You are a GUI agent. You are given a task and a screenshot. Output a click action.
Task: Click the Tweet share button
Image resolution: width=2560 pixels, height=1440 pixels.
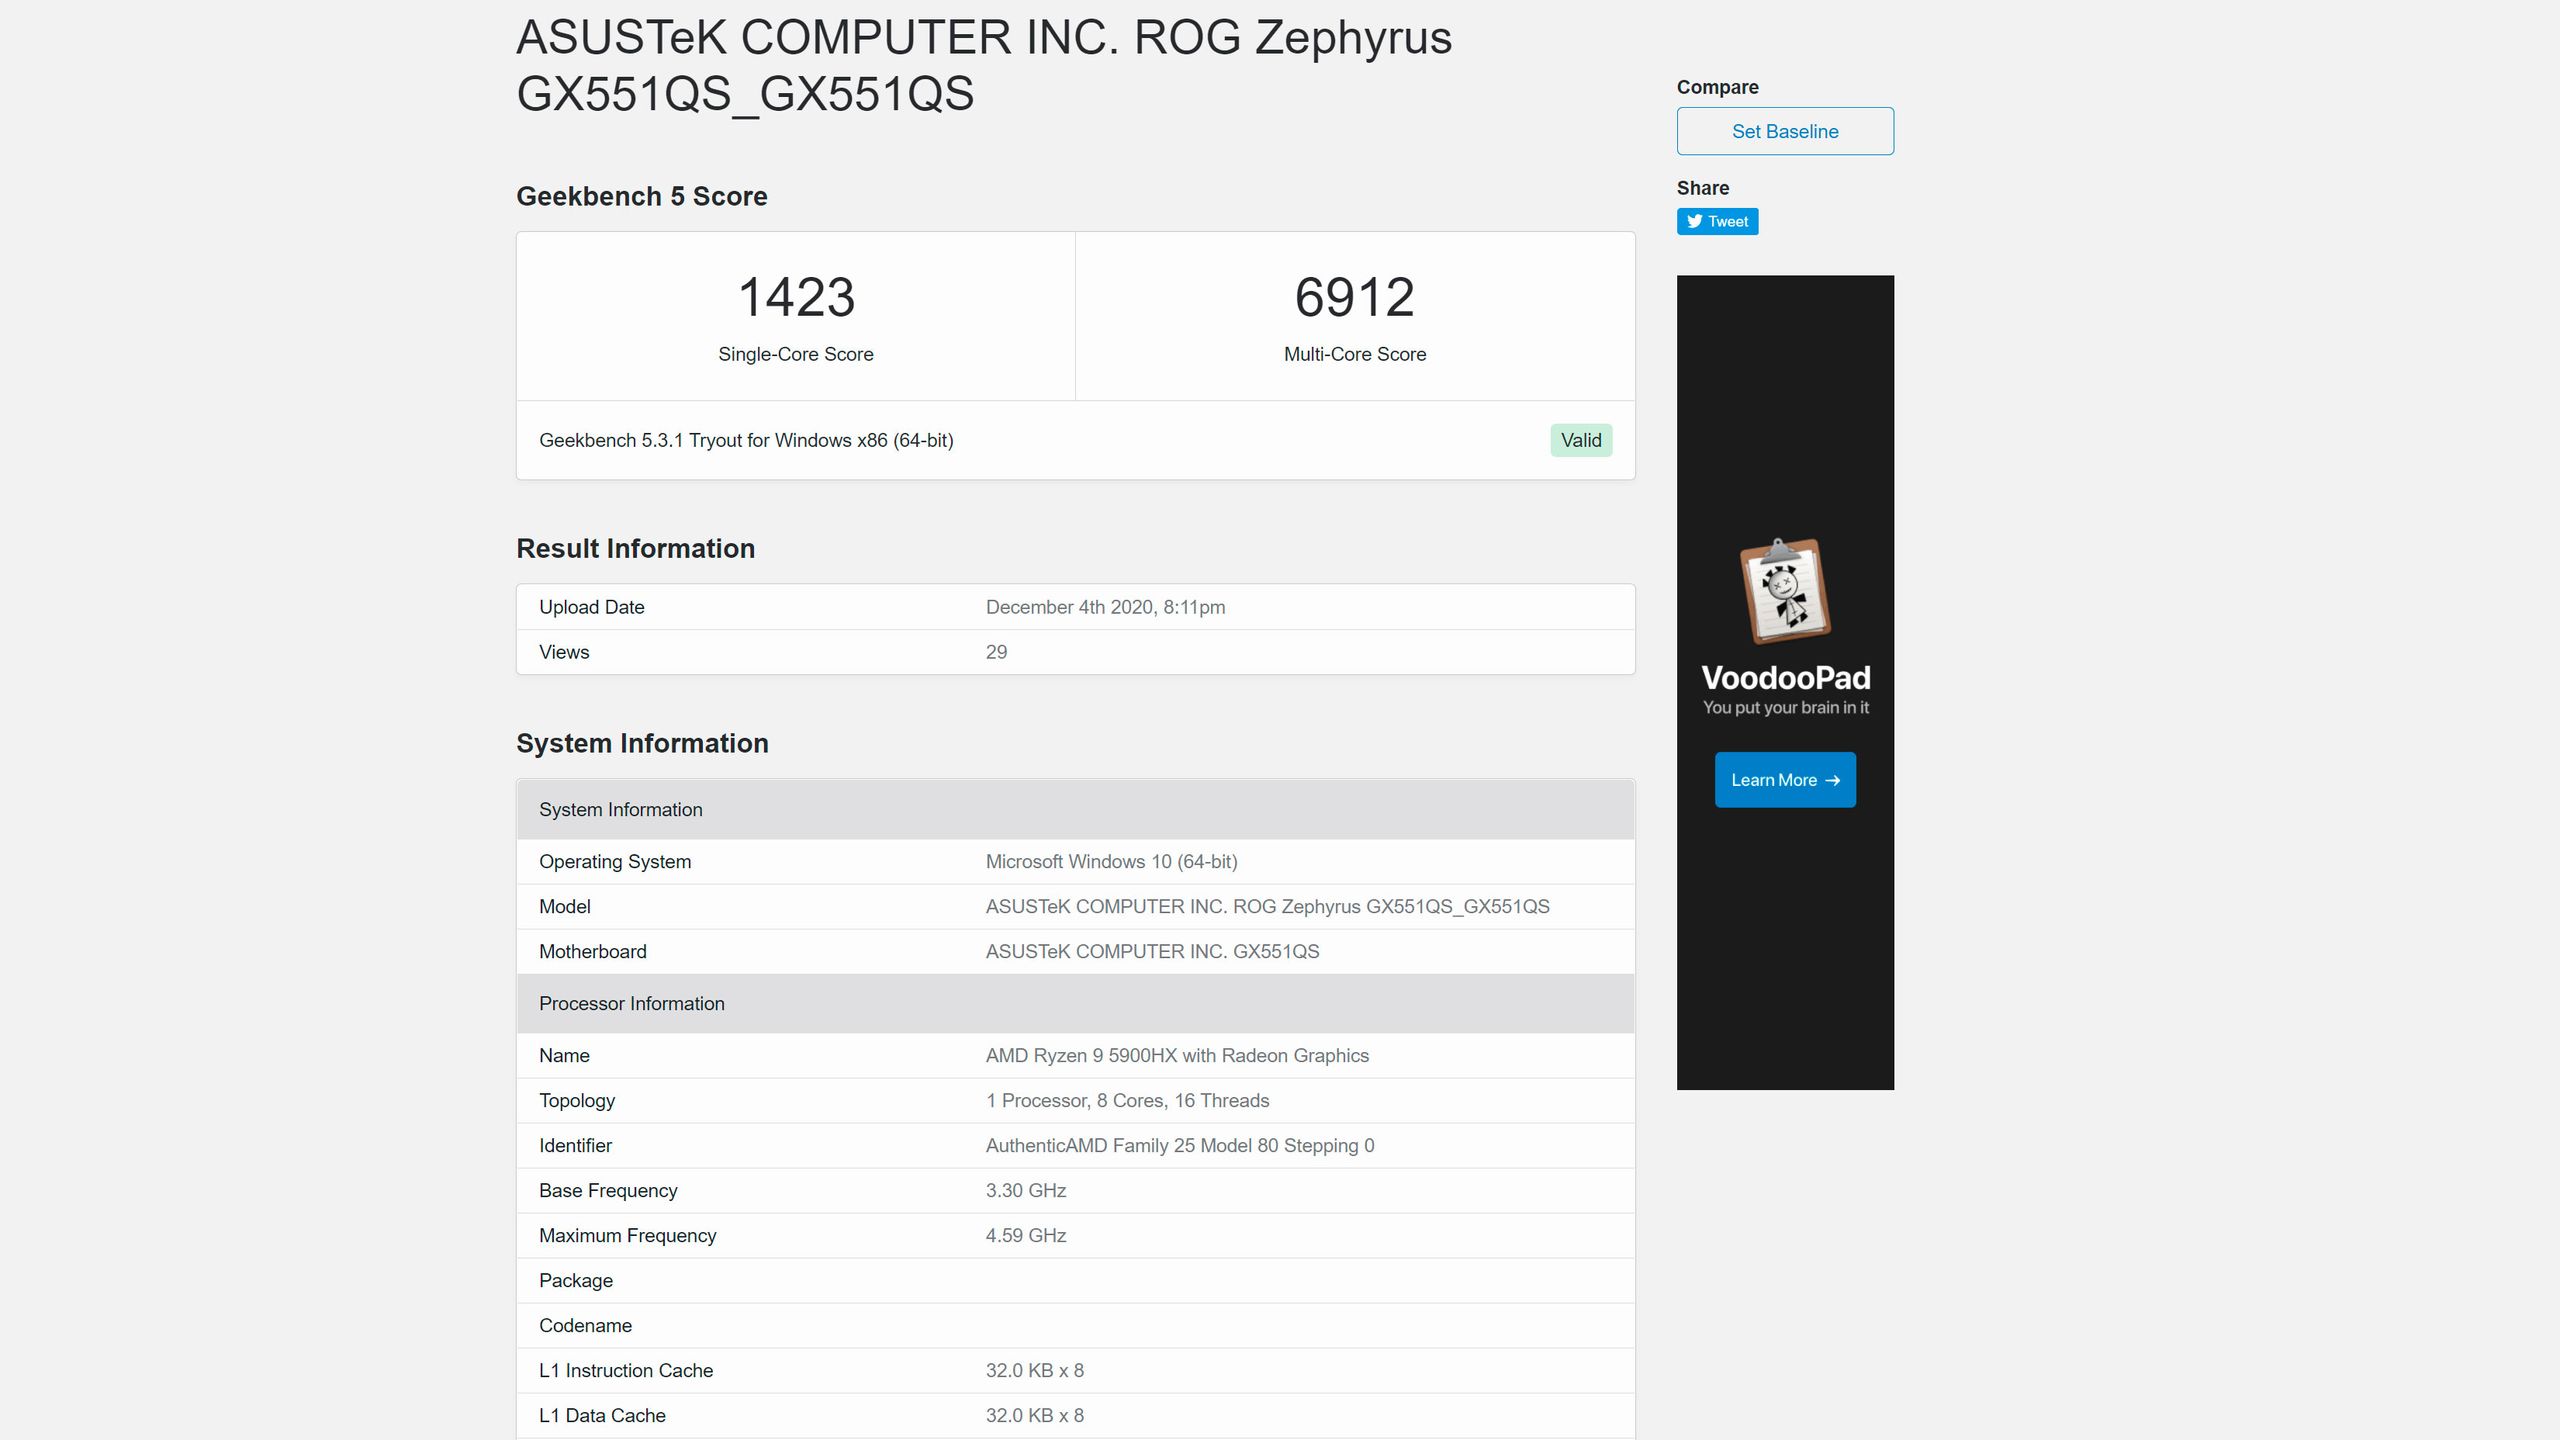(x=1717, y=221)
